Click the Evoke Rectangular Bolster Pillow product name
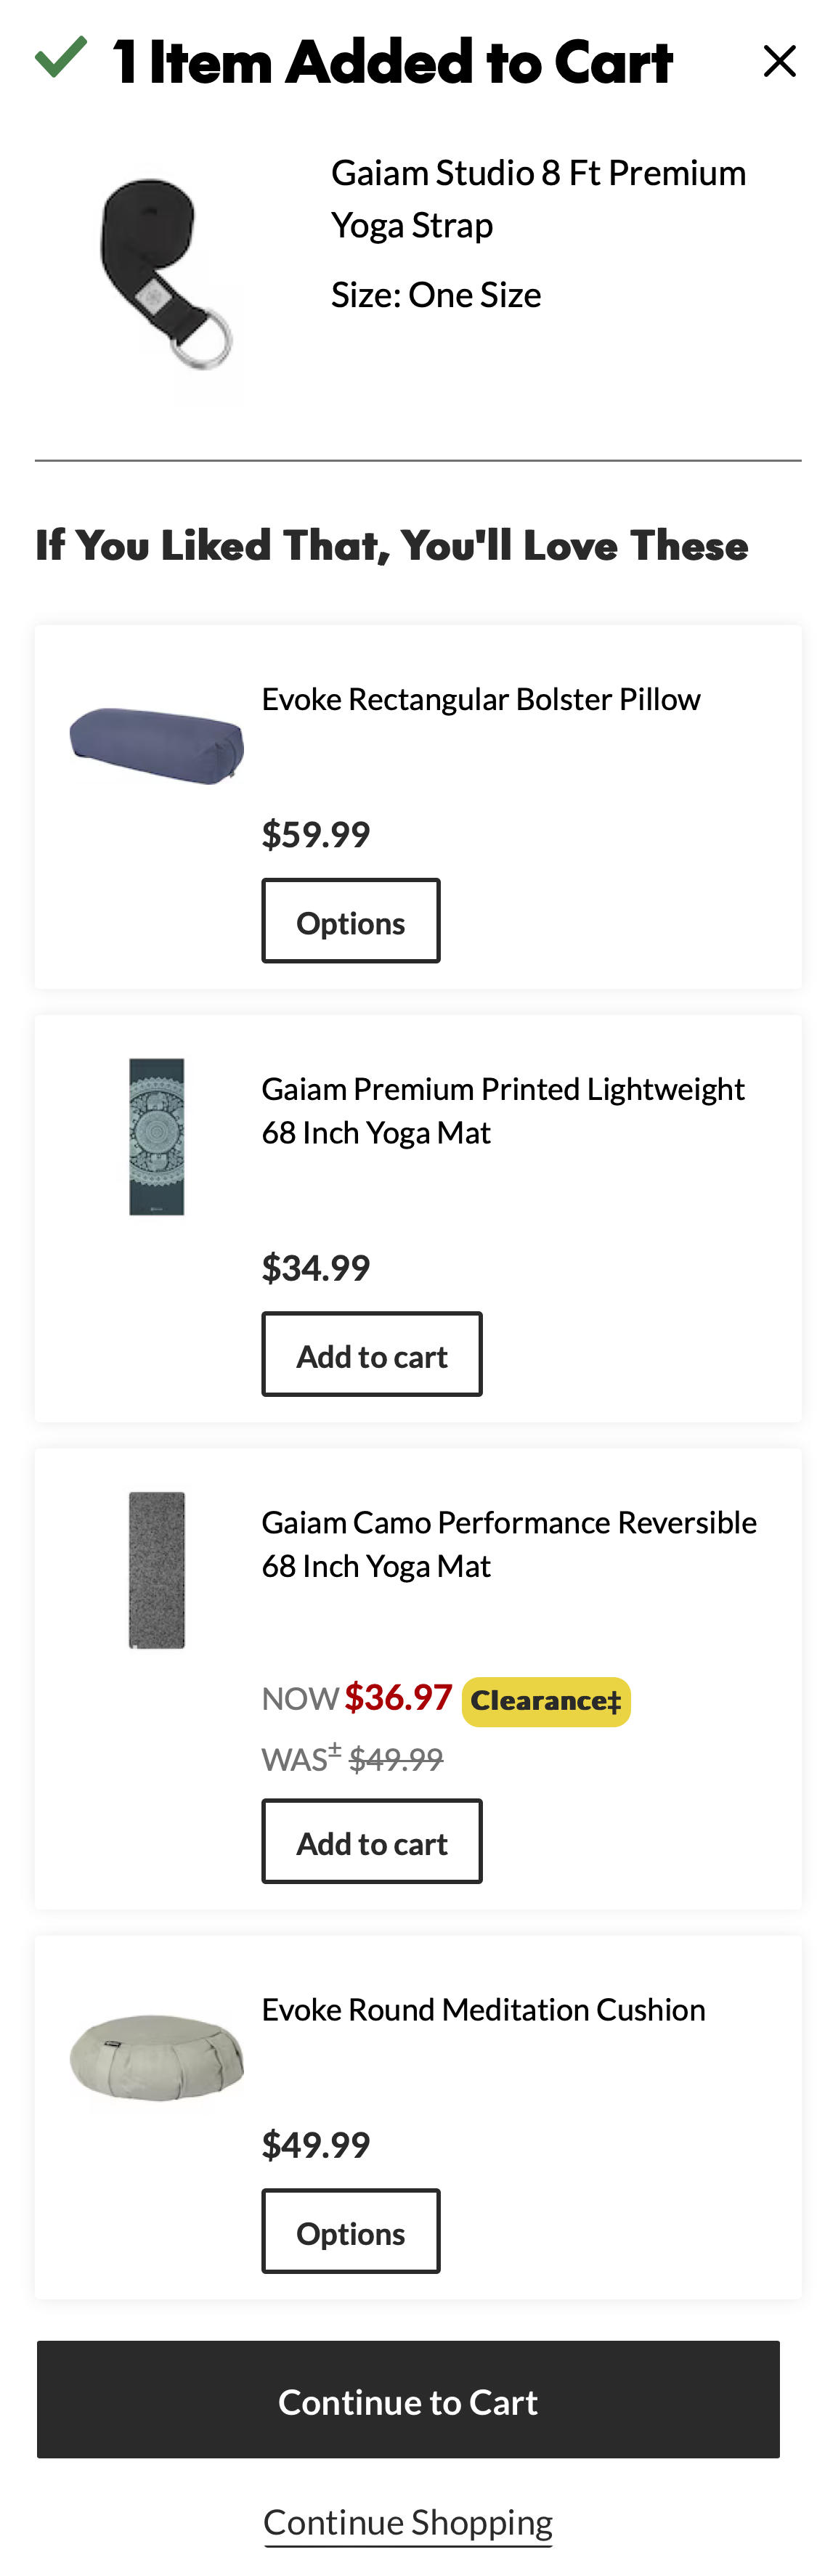The height and width of the screenshot is (2576, 817). (x=481, y=698)
